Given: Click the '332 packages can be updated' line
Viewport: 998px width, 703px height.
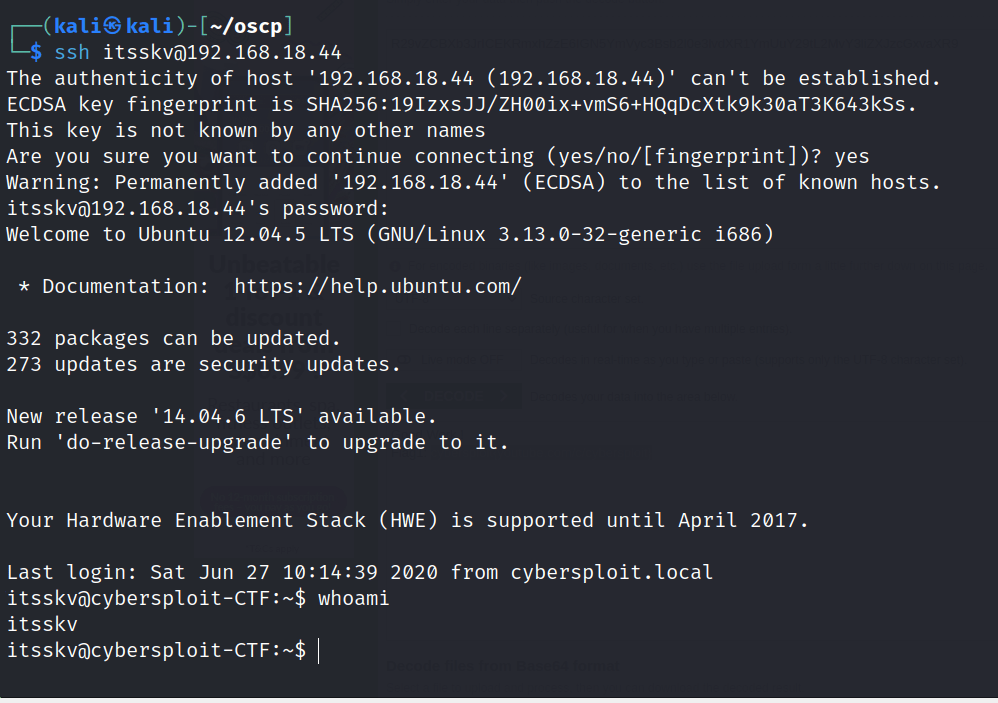Looking at the screenshot, I should click(x=174, y=338).
